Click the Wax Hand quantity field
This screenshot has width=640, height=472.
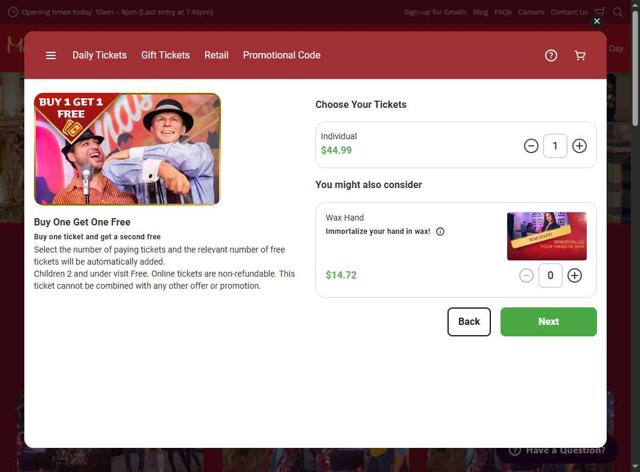tap(550, 275)
